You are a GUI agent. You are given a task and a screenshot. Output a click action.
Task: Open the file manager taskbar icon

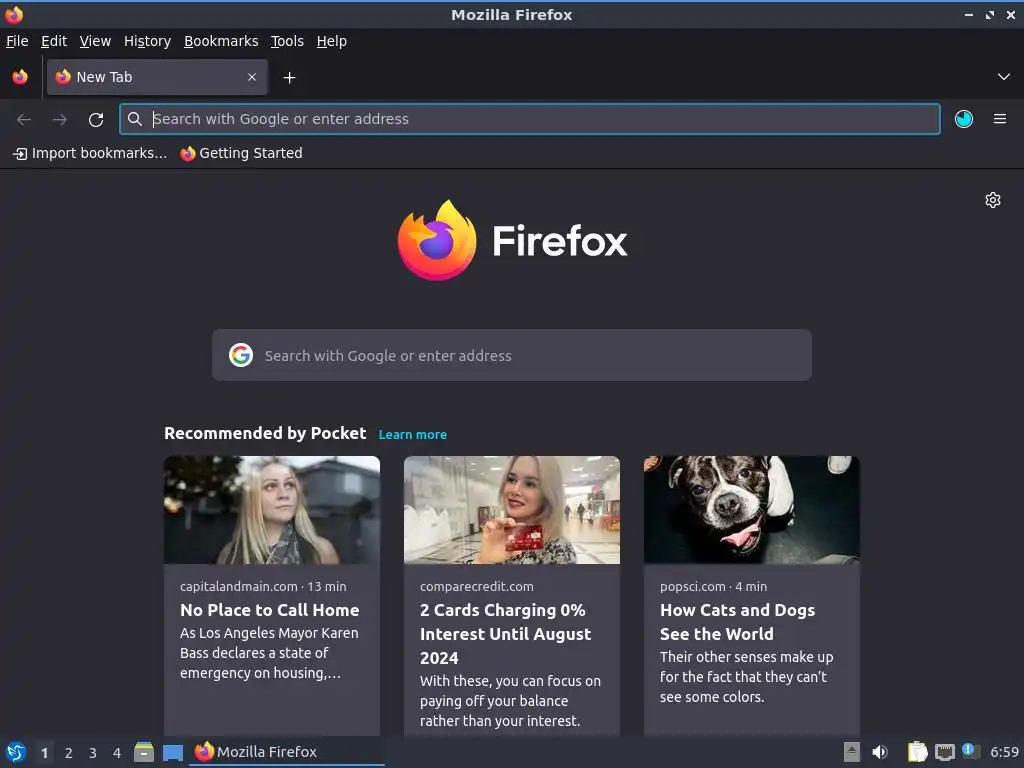pos(144,752)
